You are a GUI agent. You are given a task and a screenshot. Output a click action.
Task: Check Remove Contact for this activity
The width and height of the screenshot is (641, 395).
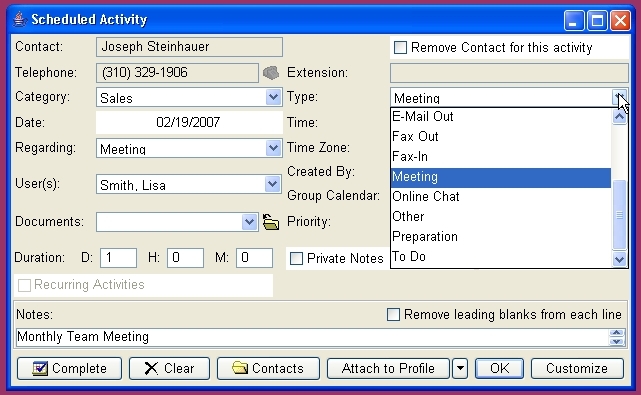400,47
